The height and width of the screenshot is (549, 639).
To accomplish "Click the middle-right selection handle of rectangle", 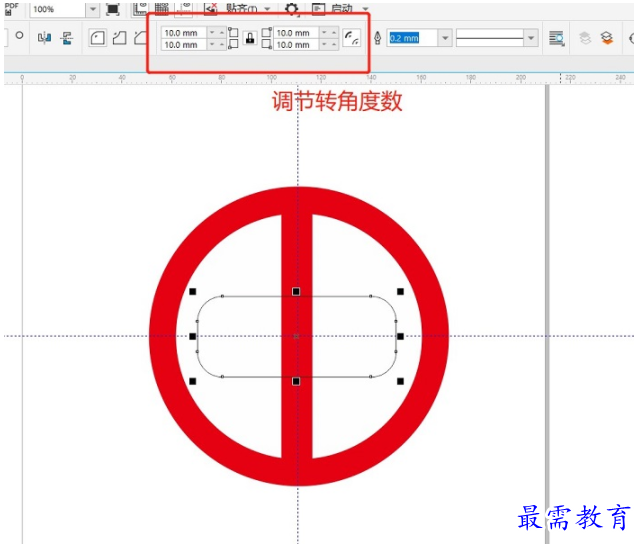I will tap(400, 336).
